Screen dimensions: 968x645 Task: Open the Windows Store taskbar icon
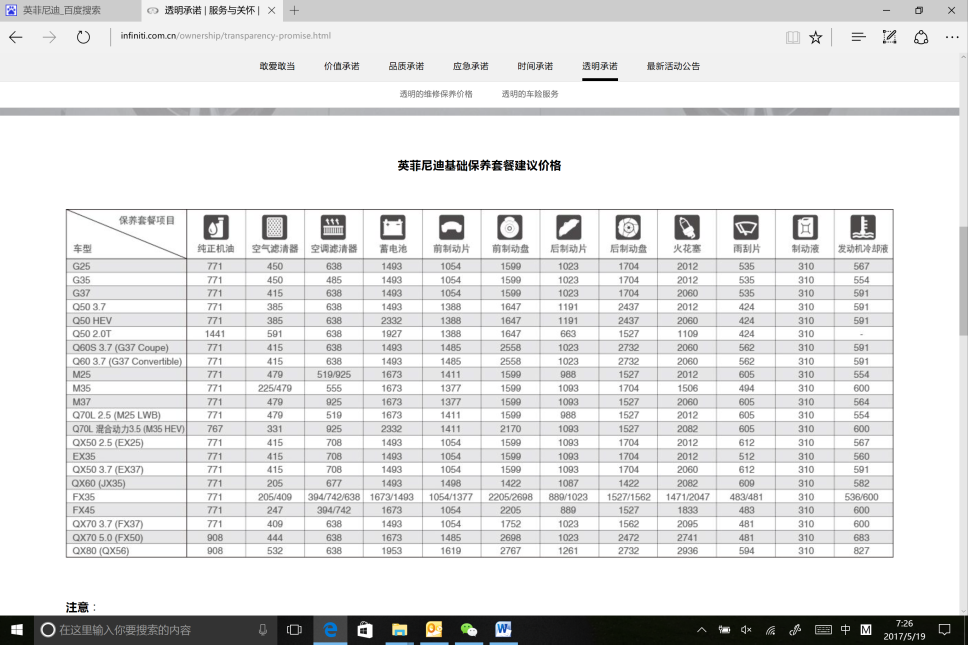365,630
